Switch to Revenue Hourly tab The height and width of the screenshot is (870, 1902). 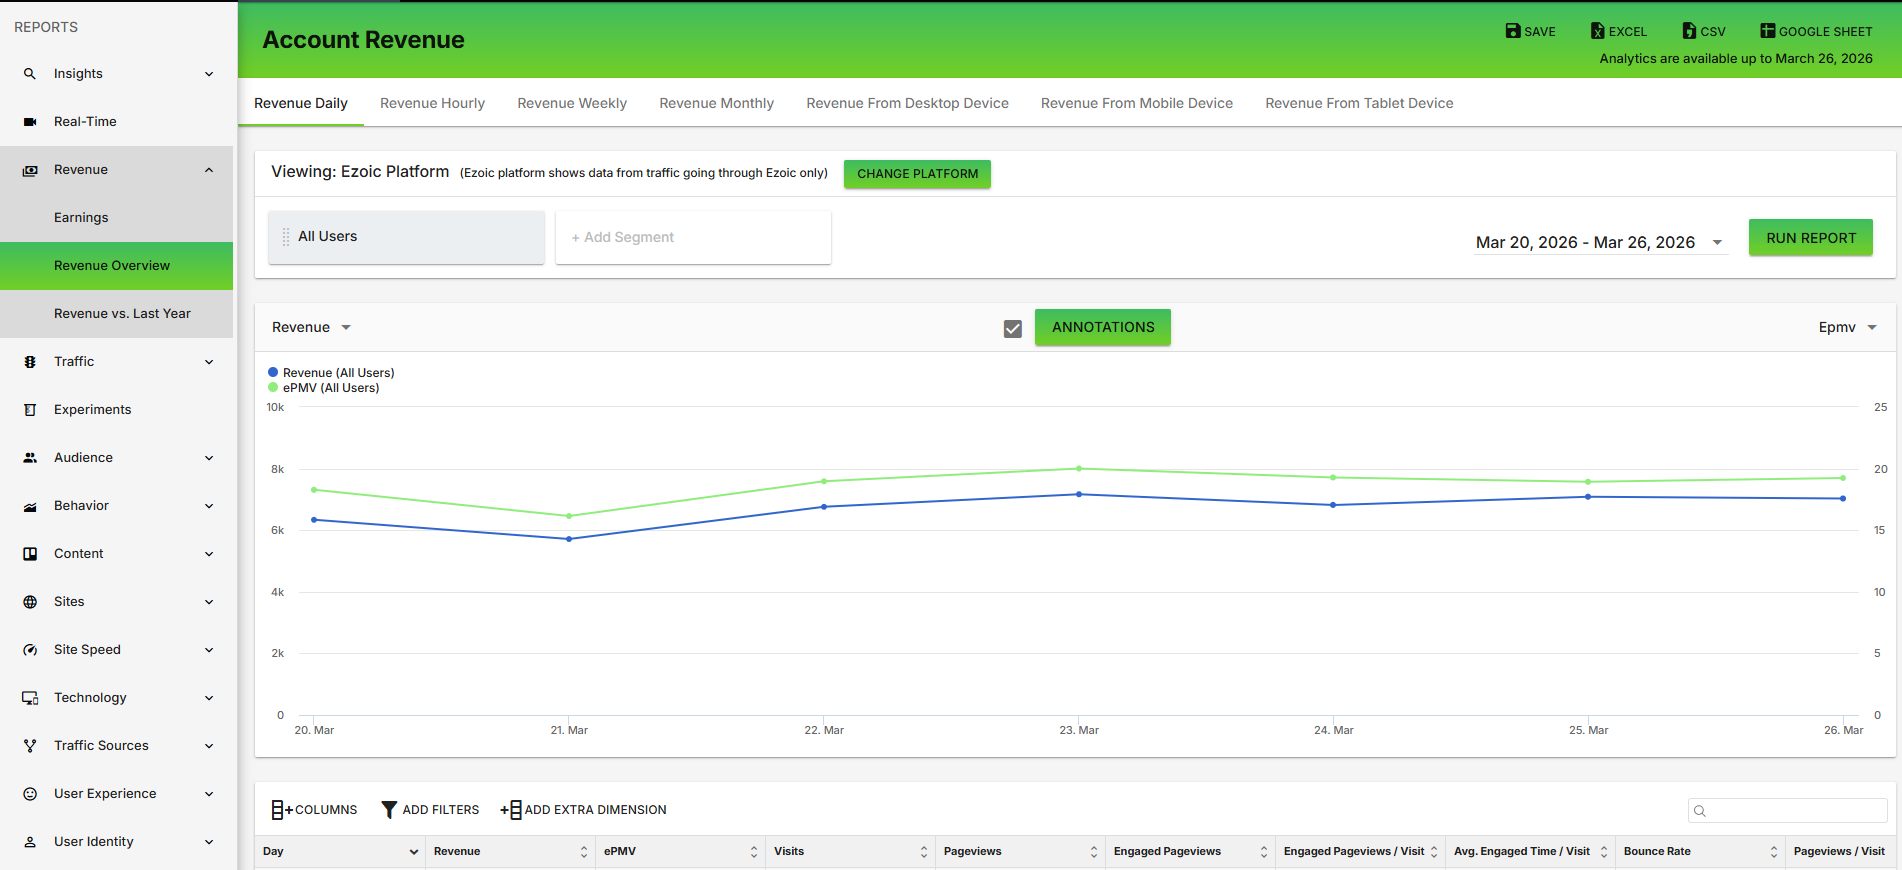coord(432,103)
